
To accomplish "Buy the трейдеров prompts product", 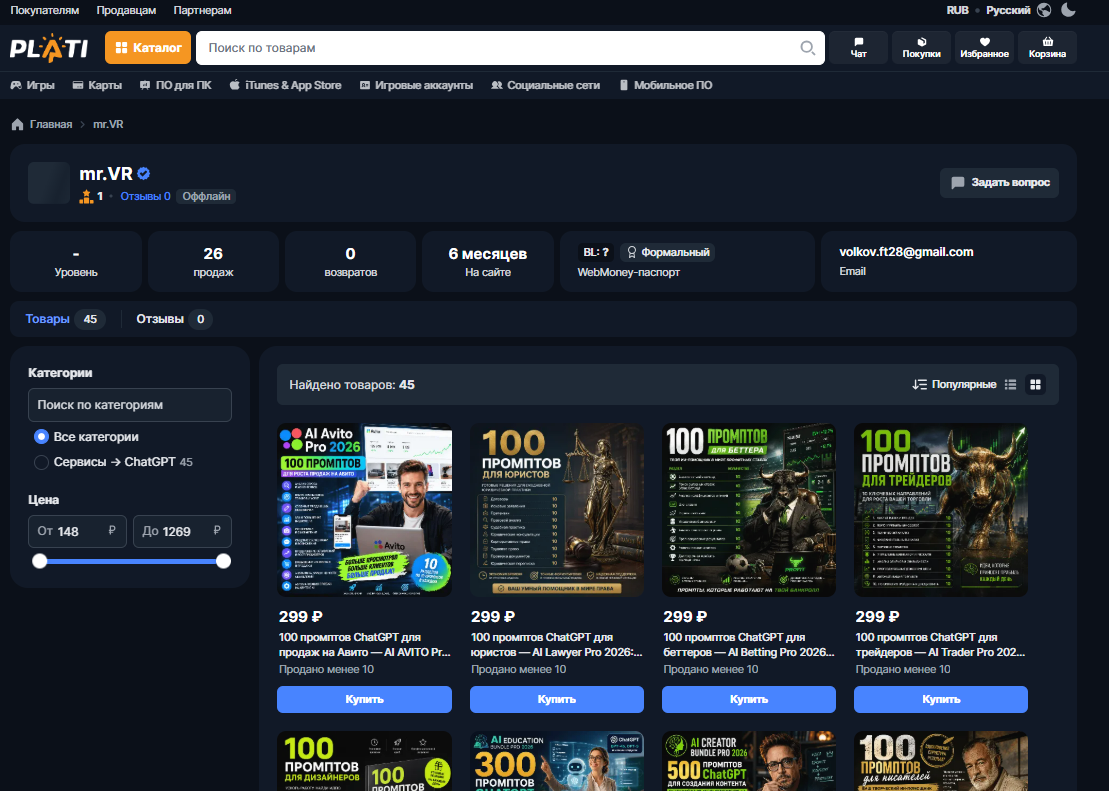I will click(941, 699).
